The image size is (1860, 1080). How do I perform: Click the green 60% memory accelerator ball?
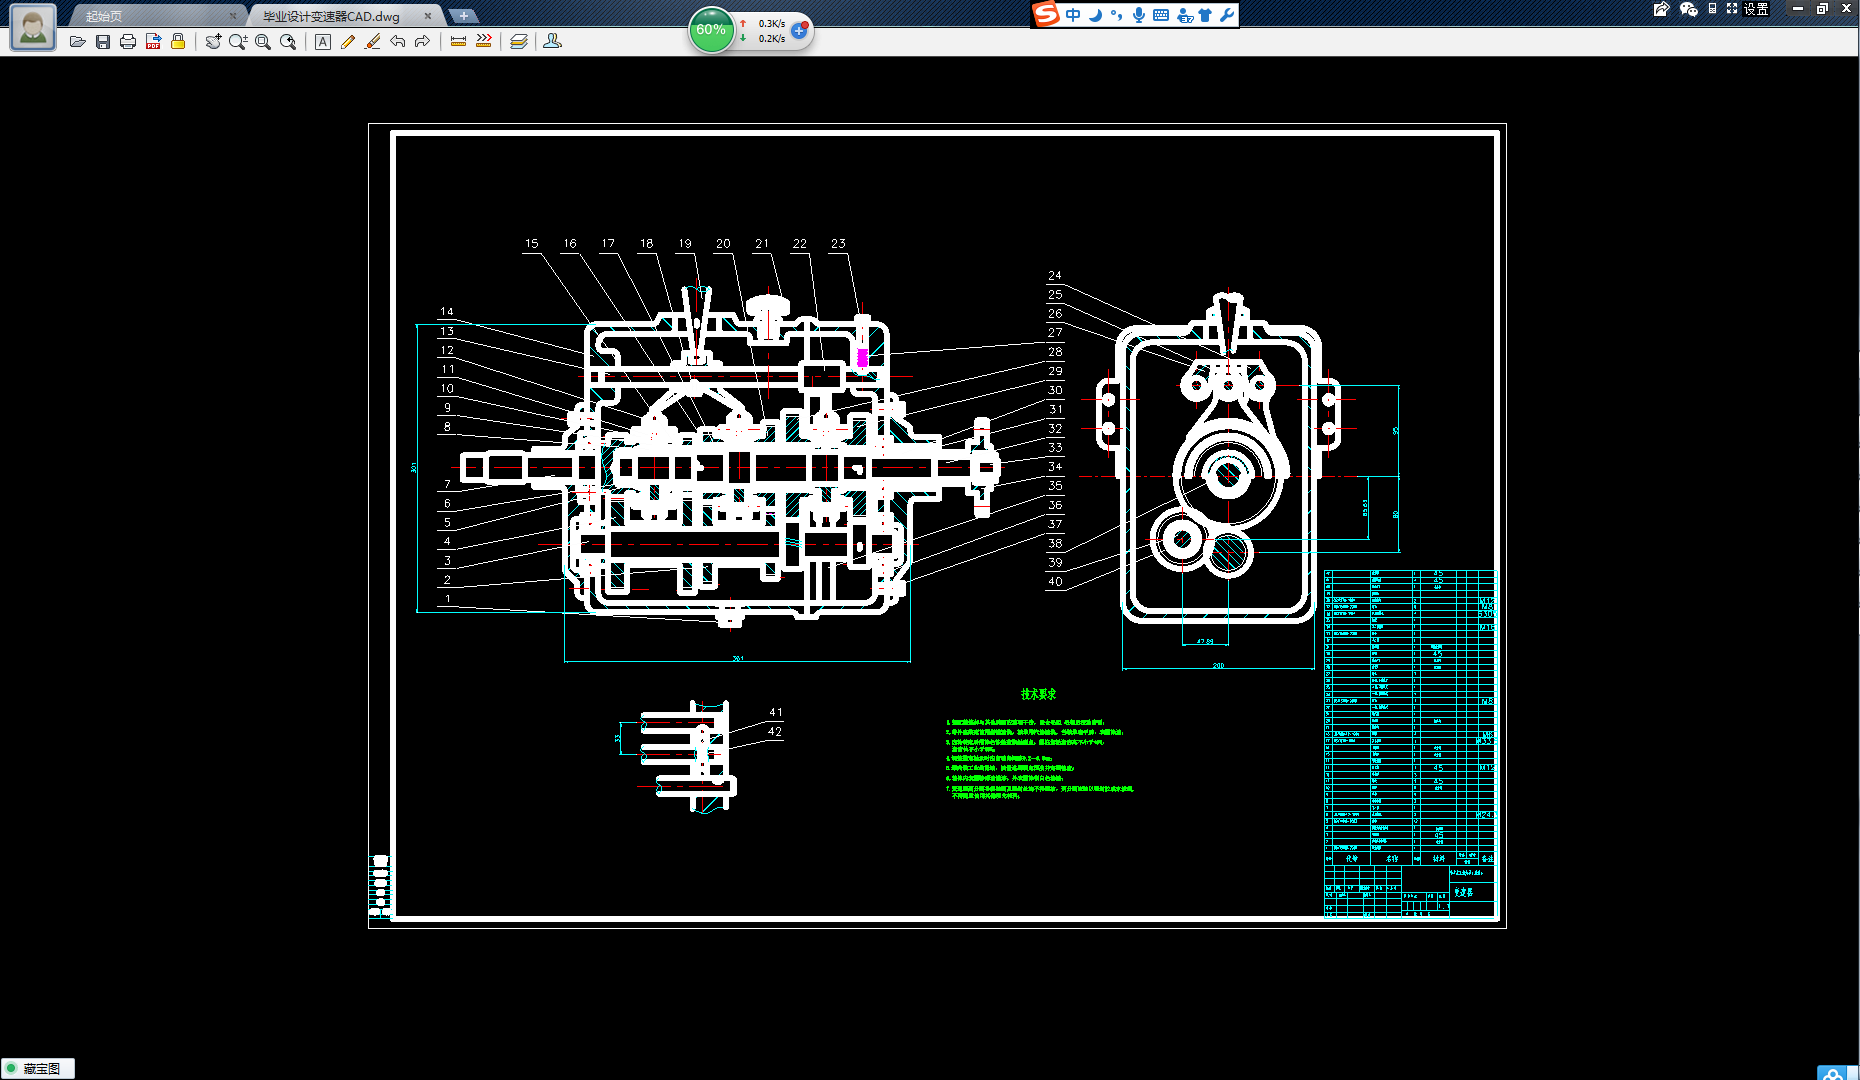(x=711, y=30)
